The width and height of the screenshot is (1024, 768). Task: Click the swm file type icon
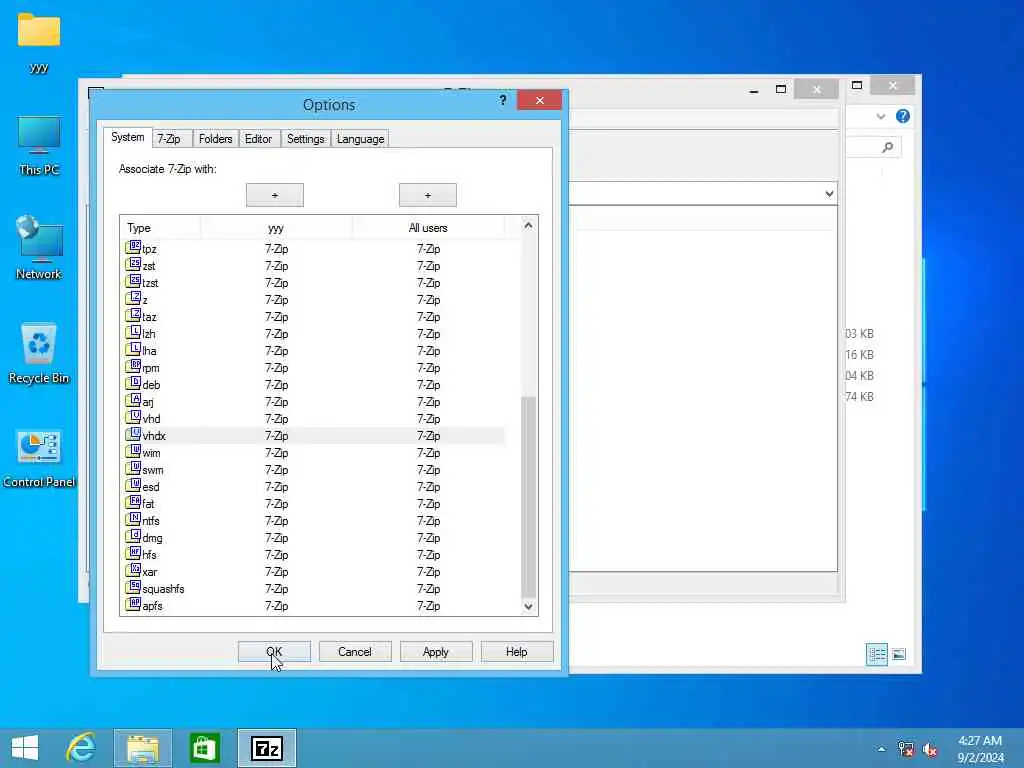click(133, 469)
